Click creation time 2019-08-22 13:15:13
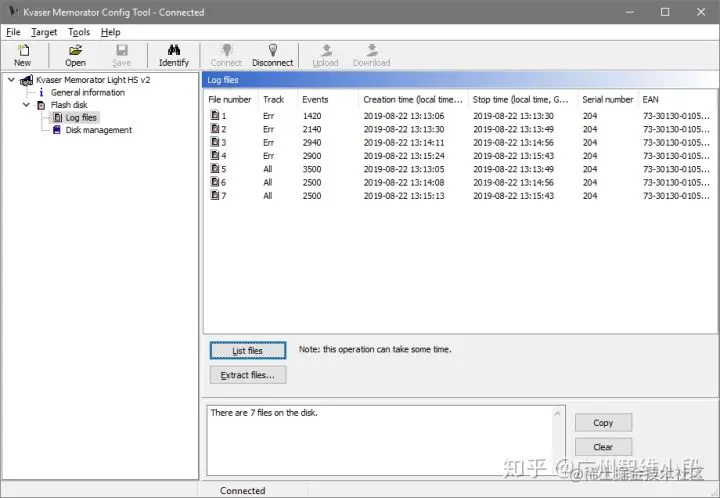 click(x=404, y=196)
